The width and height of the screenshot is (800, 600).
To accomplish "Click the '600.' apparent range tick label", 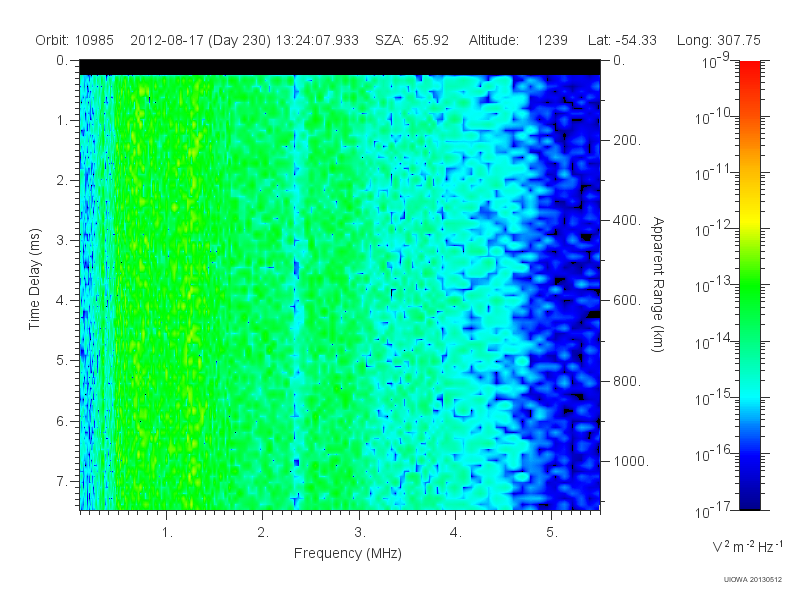I will [x=627, y=301].
